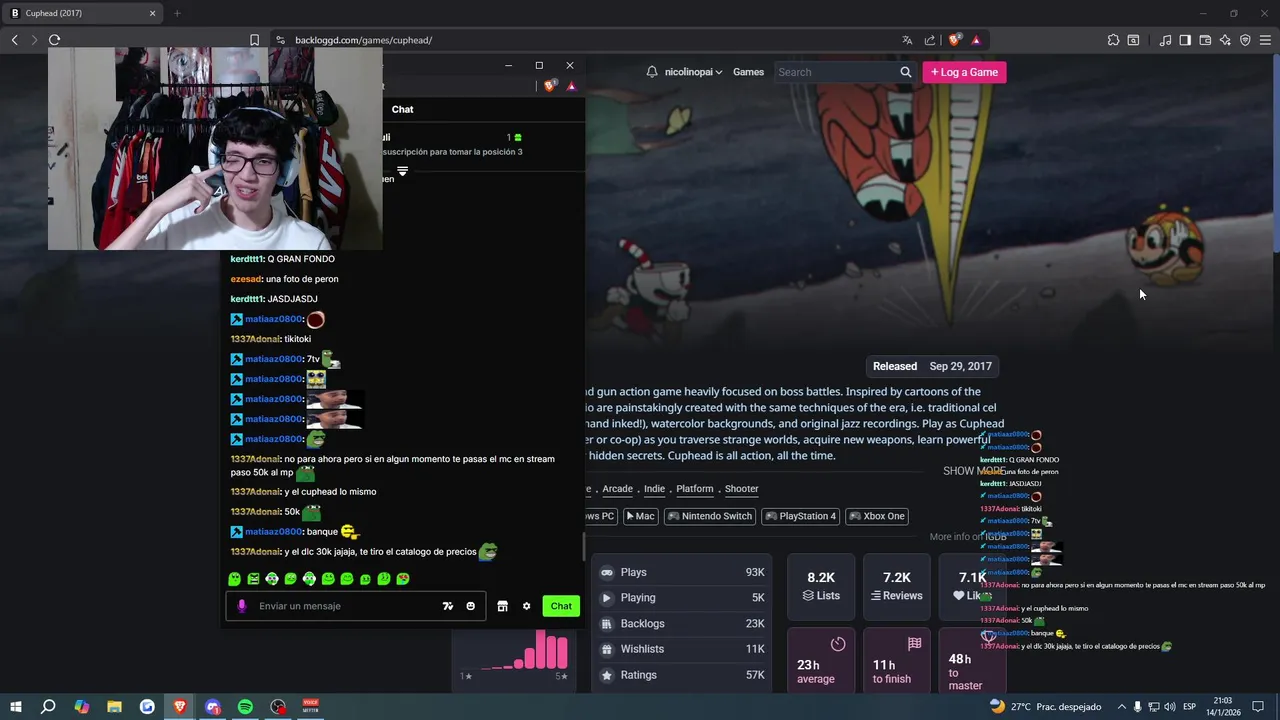This screenshot has width=1280, height=720.
Task: Switch to the Cuphead (2017) browser tab
Action: tap(84, 13)
